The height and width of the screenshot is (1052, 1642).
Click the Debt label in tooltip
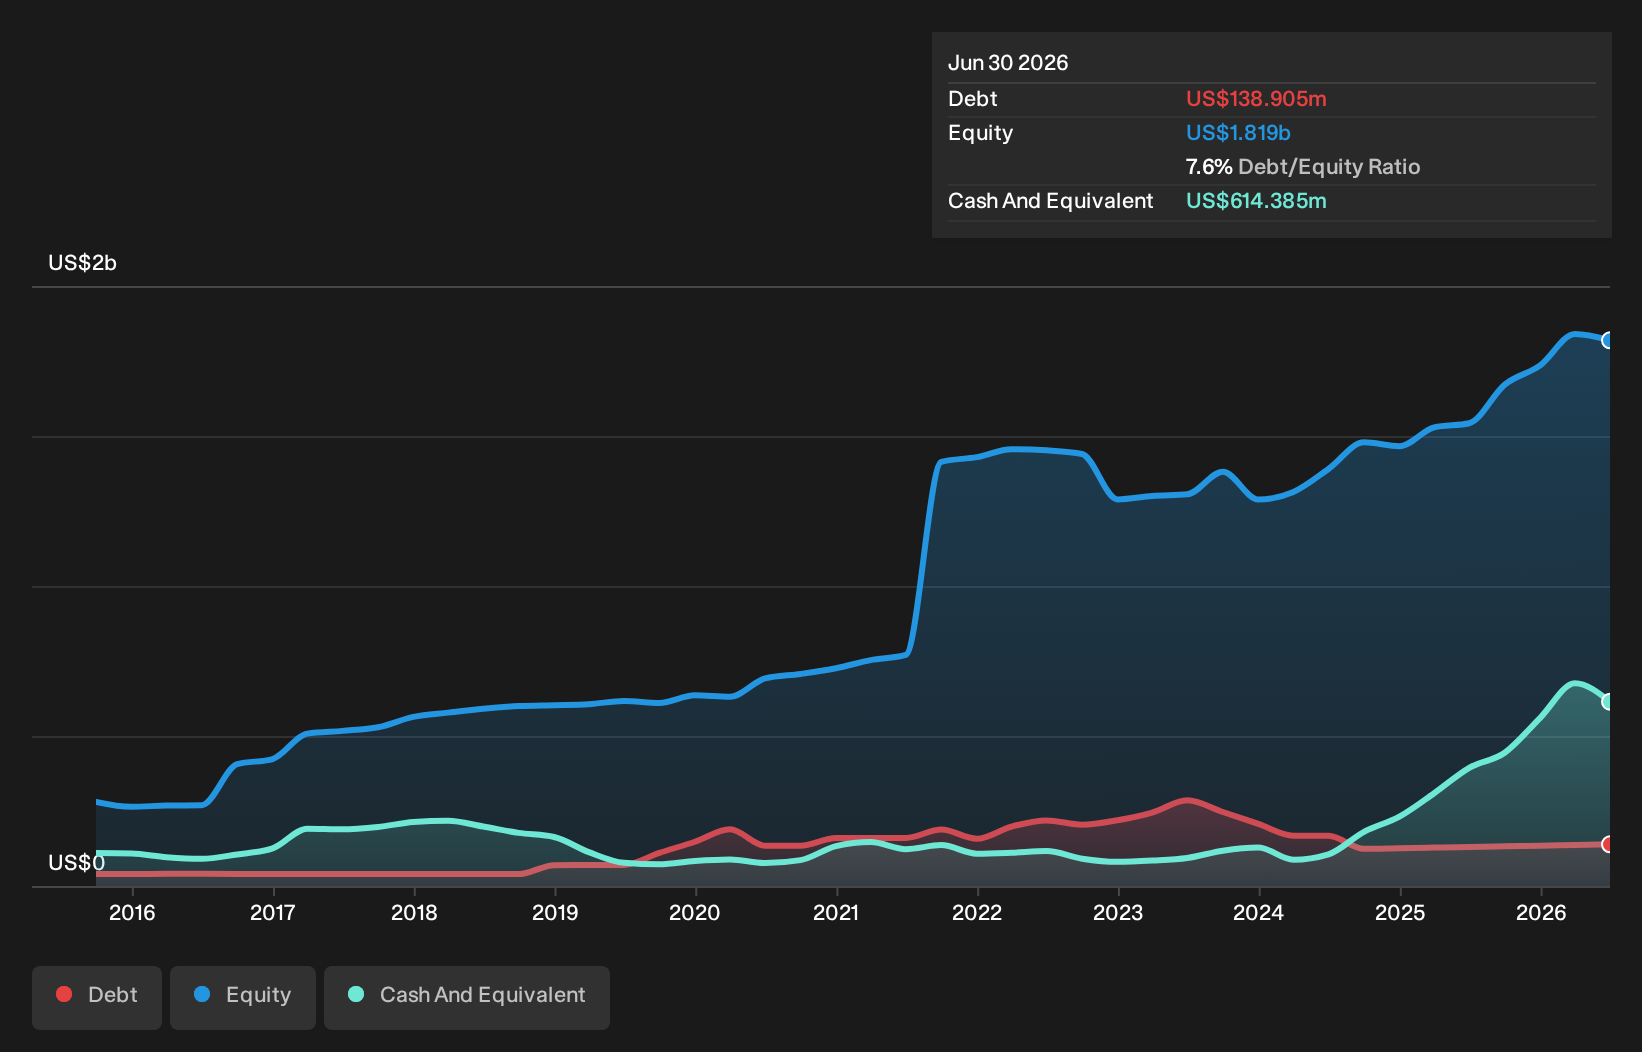[973, 99]
